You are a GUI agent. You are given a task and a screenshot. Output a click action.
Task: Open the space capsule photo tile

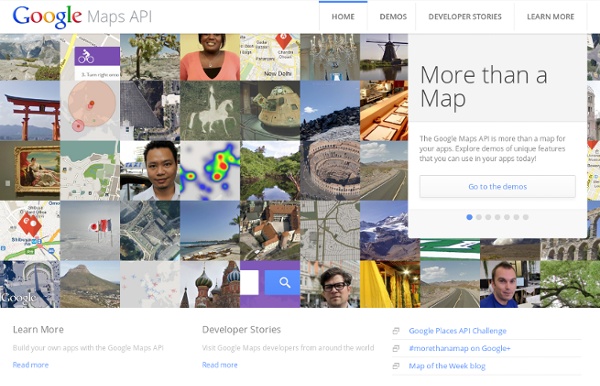point(270,111)
